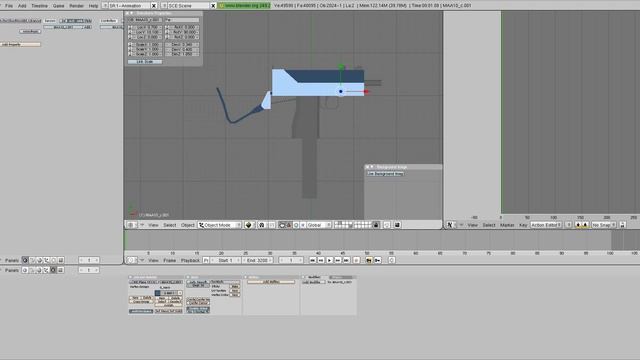Screen dimensions: 640x360
Task: Click the Add Modifier button
Action: [x=313, y=282]
